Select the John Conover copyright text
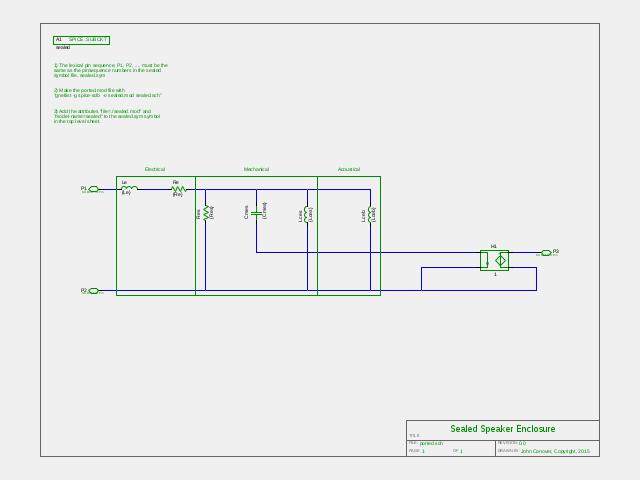The height and width of the screenshot is (480, 640). click(x=555, y=451)
